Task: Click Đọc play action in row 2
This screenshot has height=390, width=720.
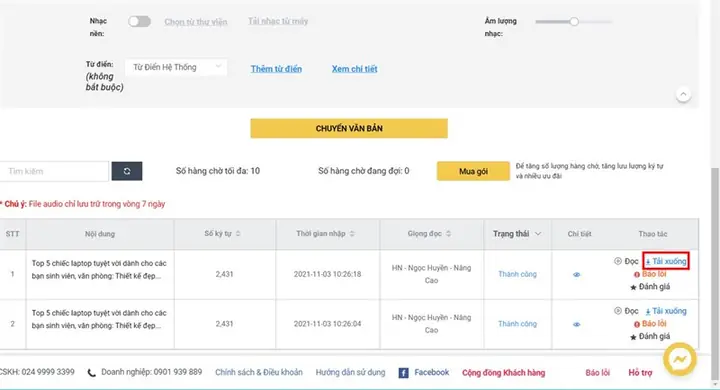Action: pos(626,311)
